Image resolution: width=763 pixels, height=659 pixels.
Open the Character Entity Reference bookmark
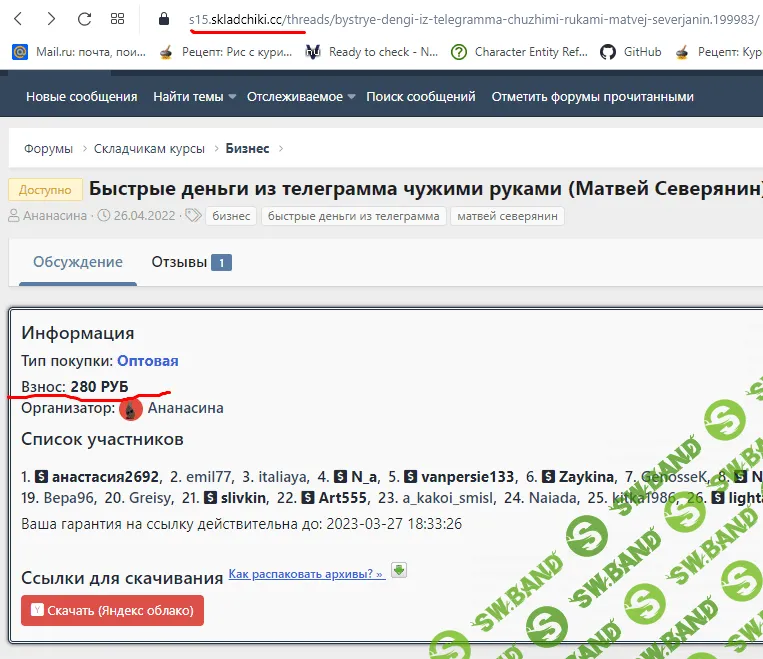520,52
